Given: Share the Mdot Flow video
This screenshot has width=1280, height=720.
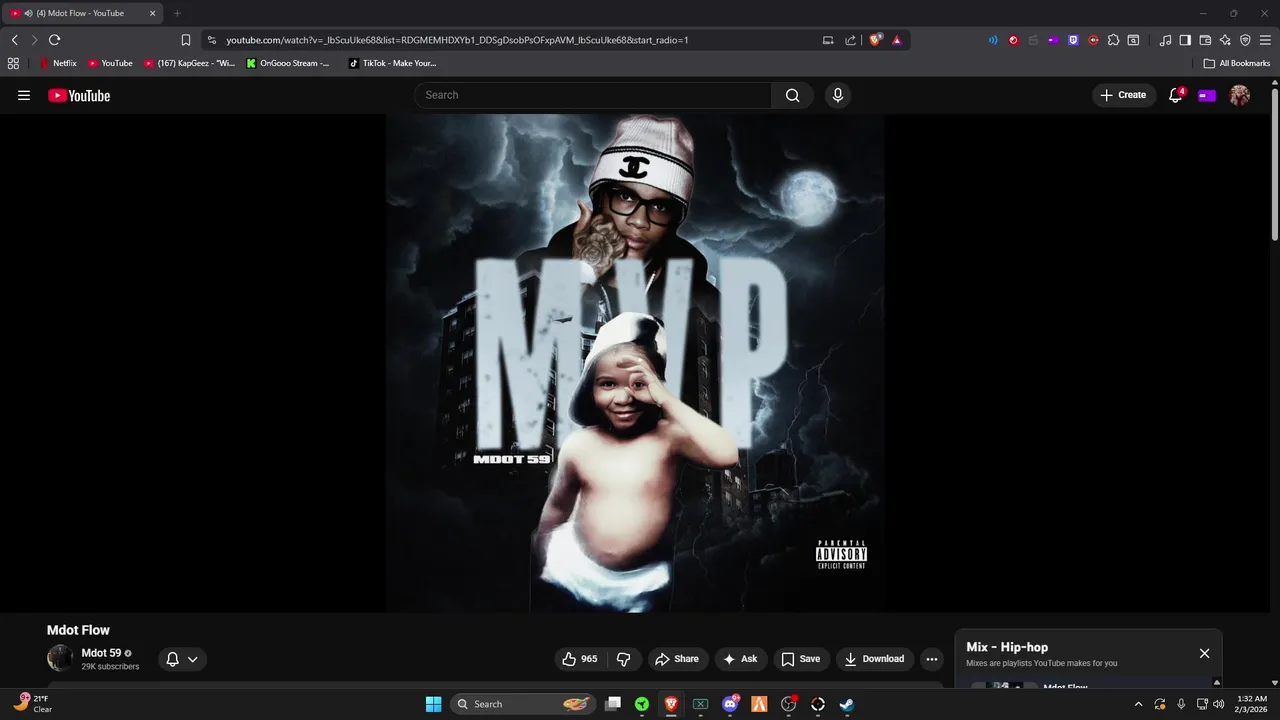Looking at the screenshot, I should (677, 659).
